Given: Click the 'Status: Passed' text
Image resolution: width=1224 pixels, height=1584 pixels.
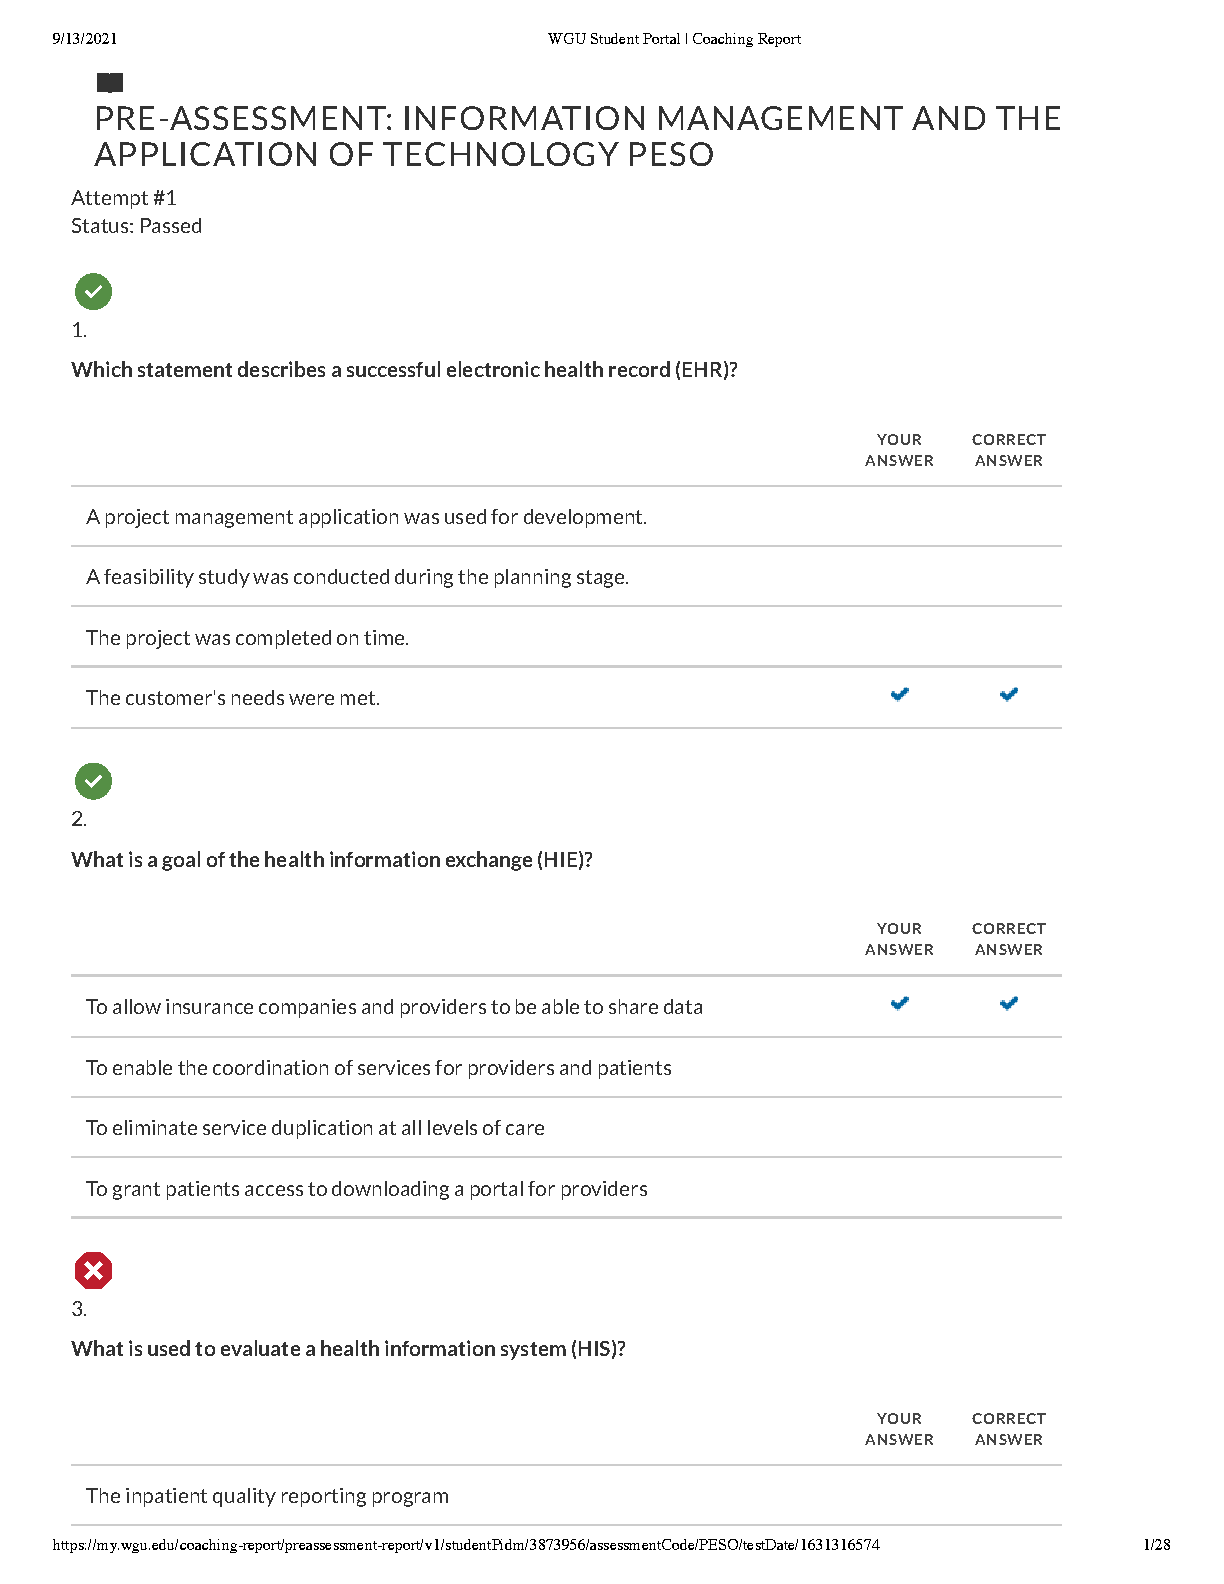Looking at the screenshot, I should pyautogui.click(x=136, y=226).
